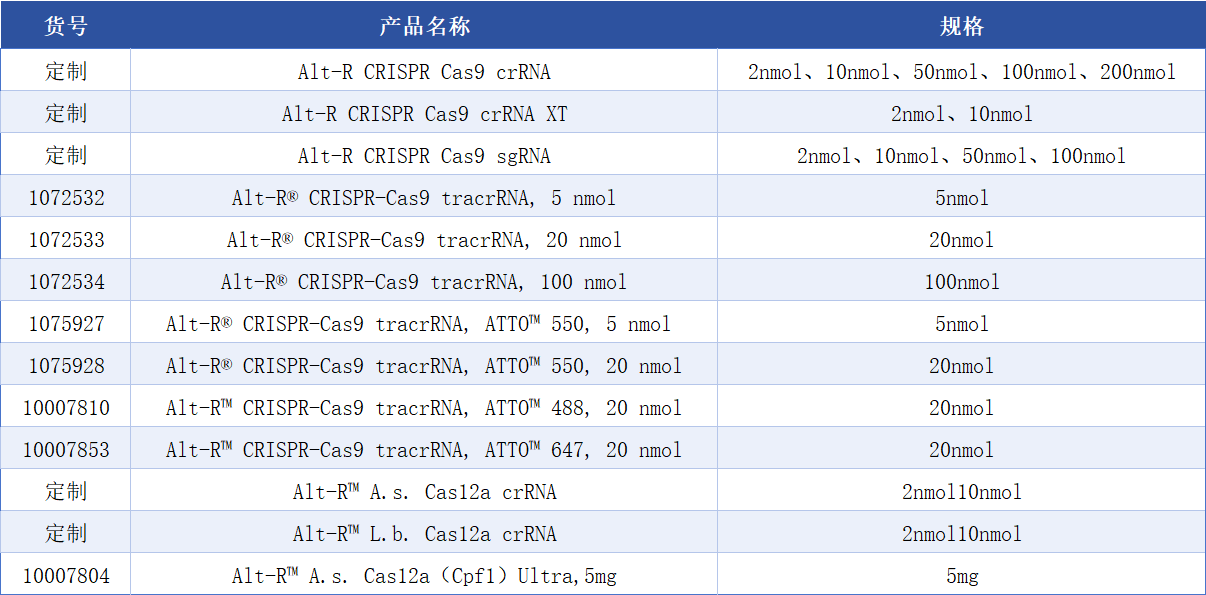The image size is (1206, 595).
Task: Click the 产品名称 column header
Action: click(424, 26)
